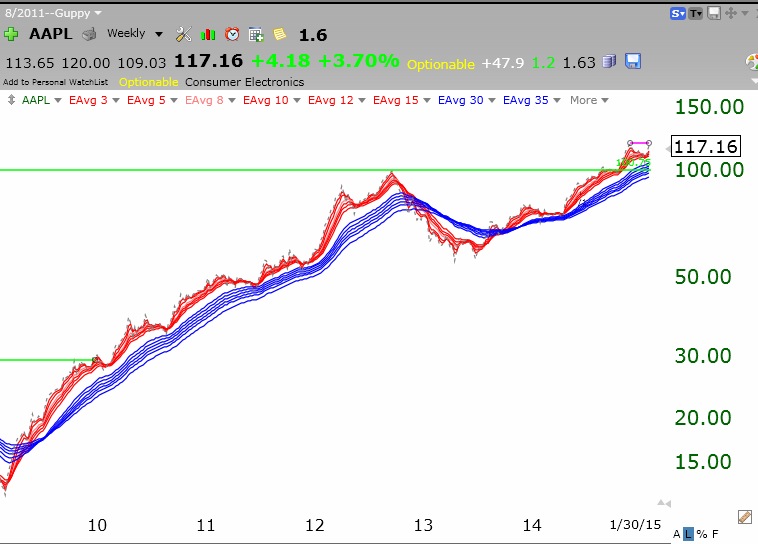Click the bold 1.6 value
Viewport: 758px width, 544px height.
tap(313, 35)
